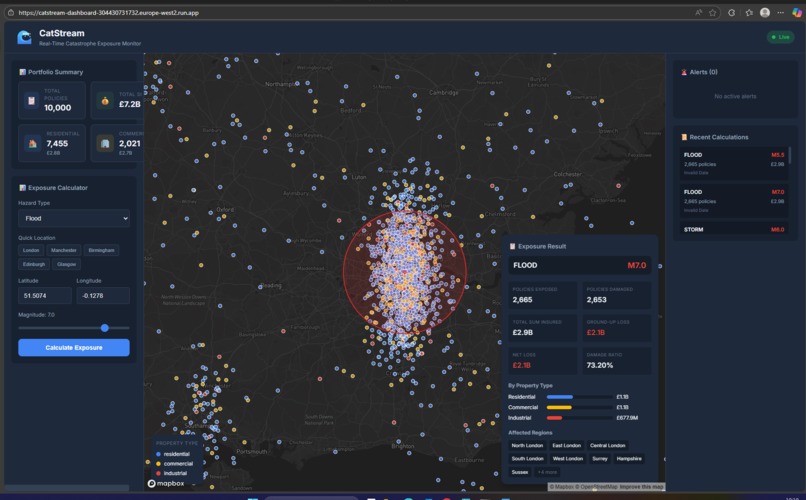The image size is (806, 500).
Task: Click the Policies Damaged 2,653 value
Action: pos(596,300)
